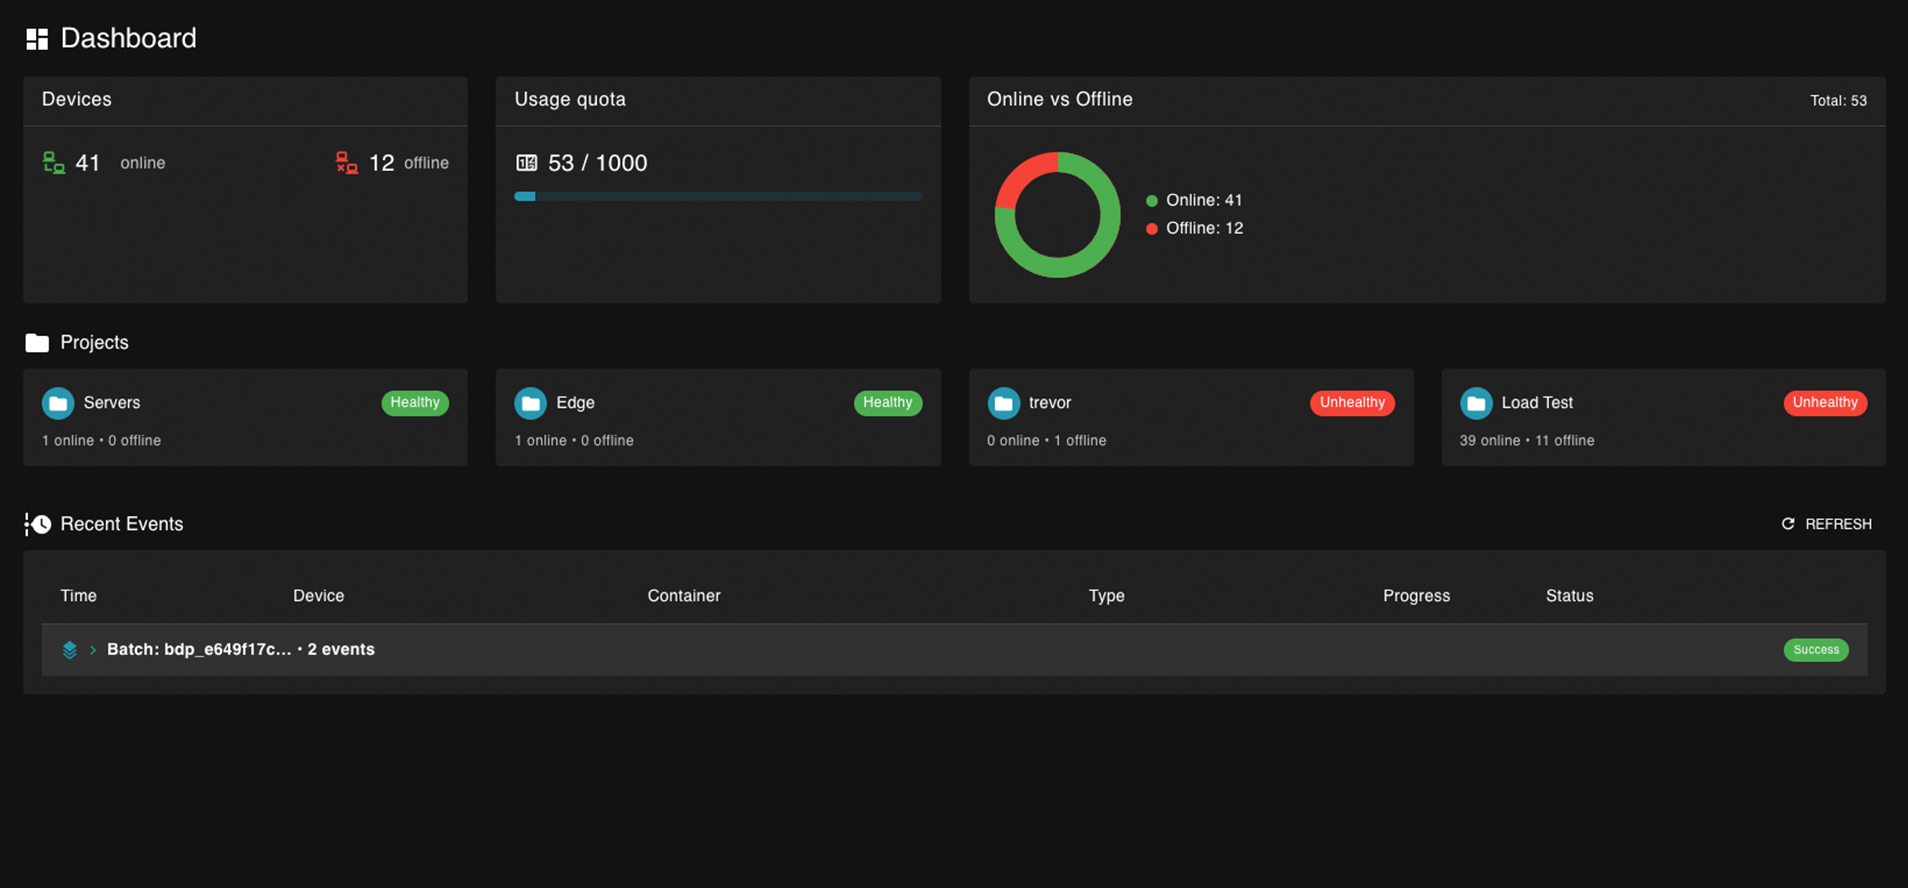Open the Edge project card
The width and height of the screenshot is (1908, 888).
pos(718,417)
